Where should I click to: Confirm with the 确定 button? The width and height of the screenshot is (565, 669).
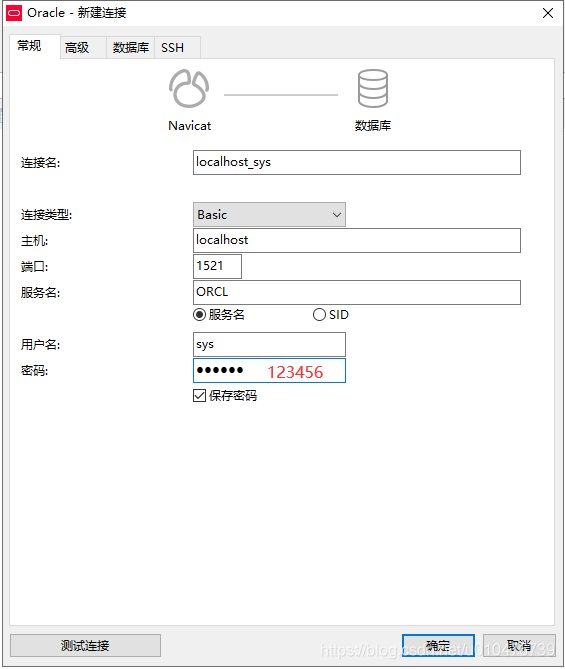click(438, 646)
